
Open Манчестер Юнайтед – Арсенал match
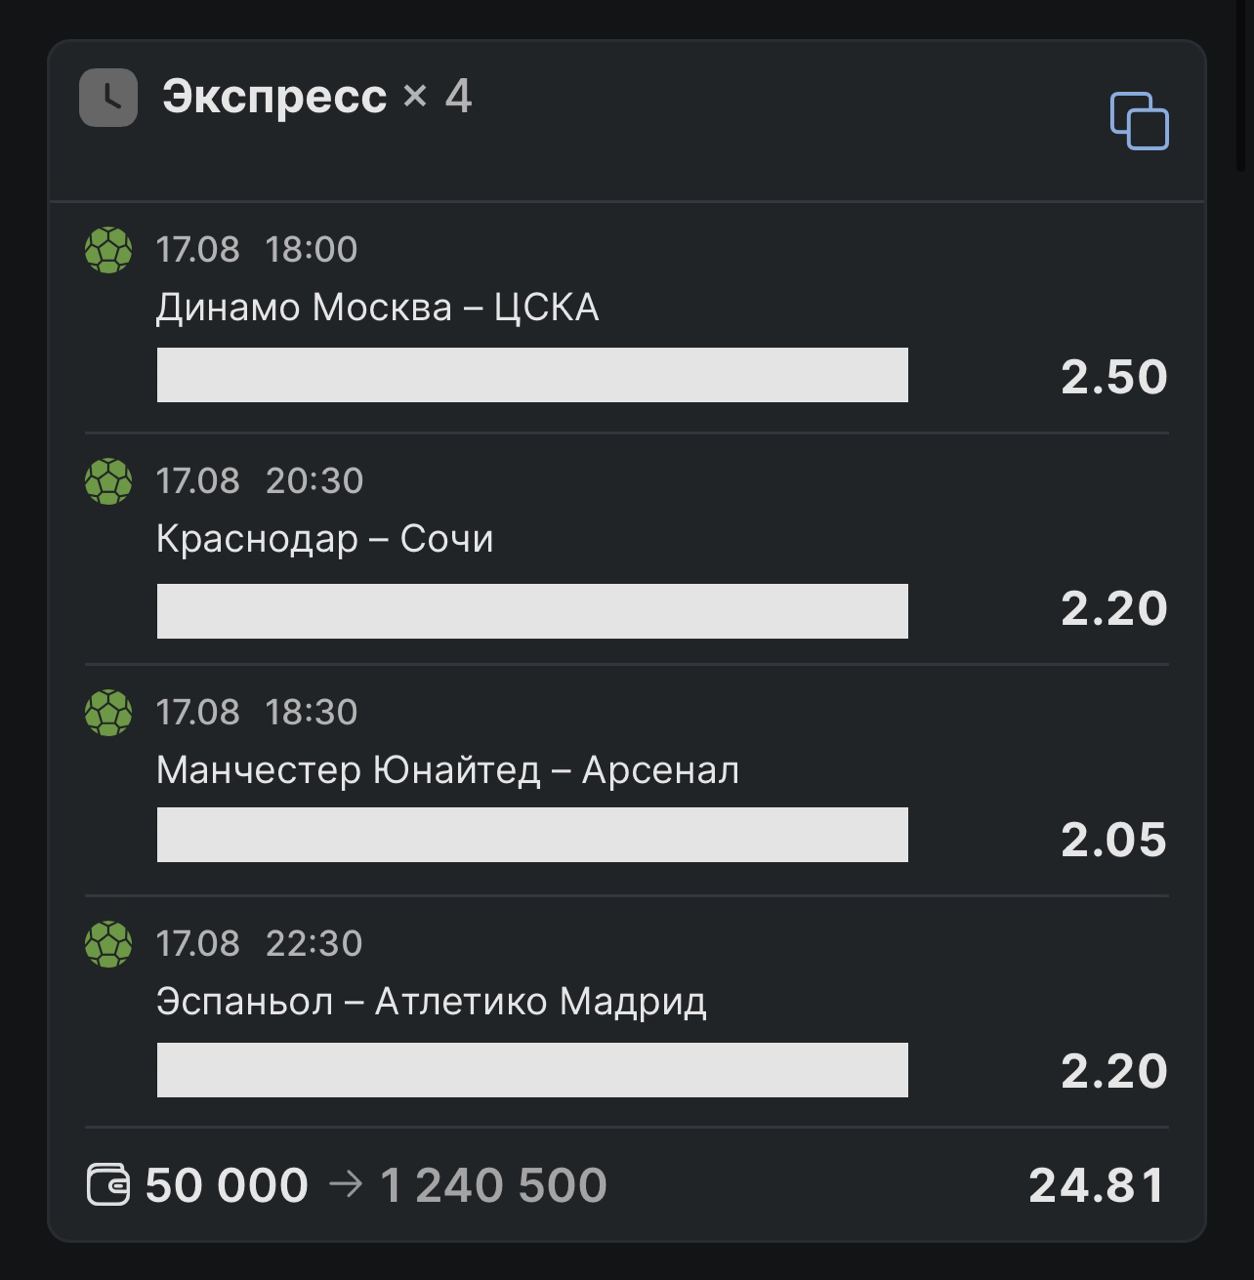point(447,770)
